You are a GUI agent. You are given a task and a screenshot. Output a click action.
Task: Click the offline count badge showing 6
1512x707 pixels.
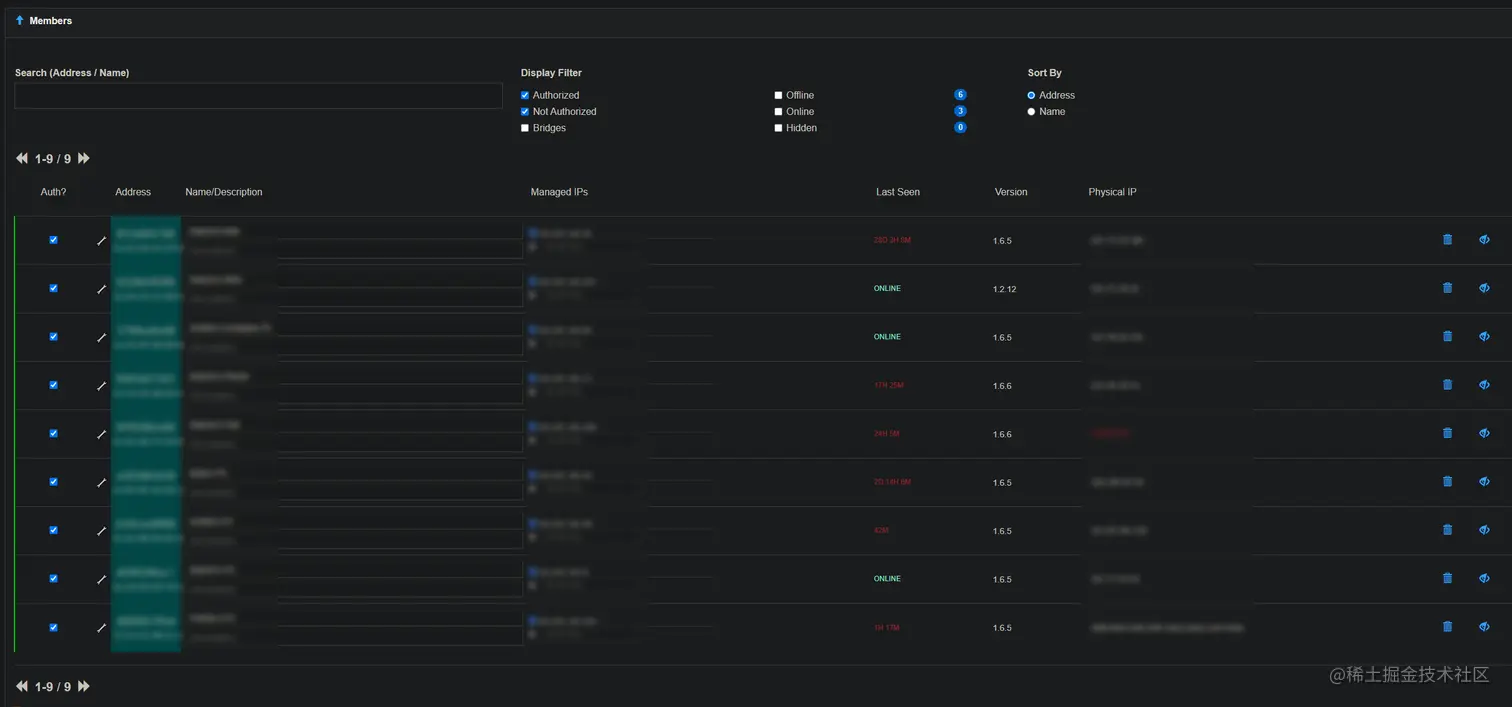(960, 95)
